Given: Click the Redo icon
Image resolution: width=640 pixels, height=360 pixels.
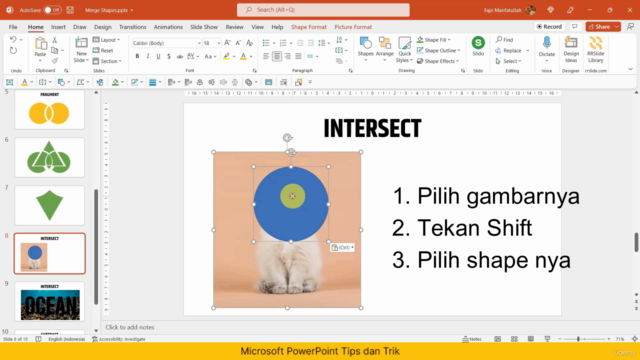Looking at the screenshot, I should point(13,51).
